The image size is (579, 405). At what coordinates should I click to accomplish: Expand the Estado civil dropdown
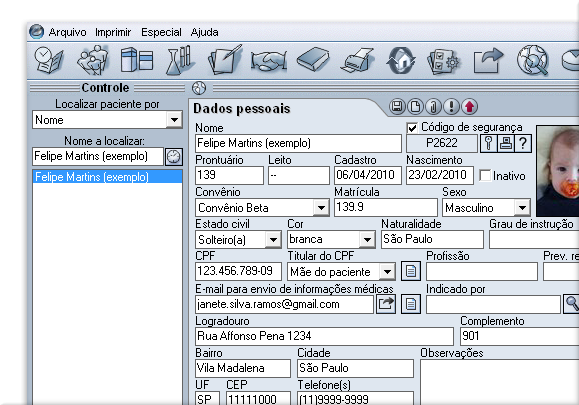pyautogui.click(x=273, y=240)
